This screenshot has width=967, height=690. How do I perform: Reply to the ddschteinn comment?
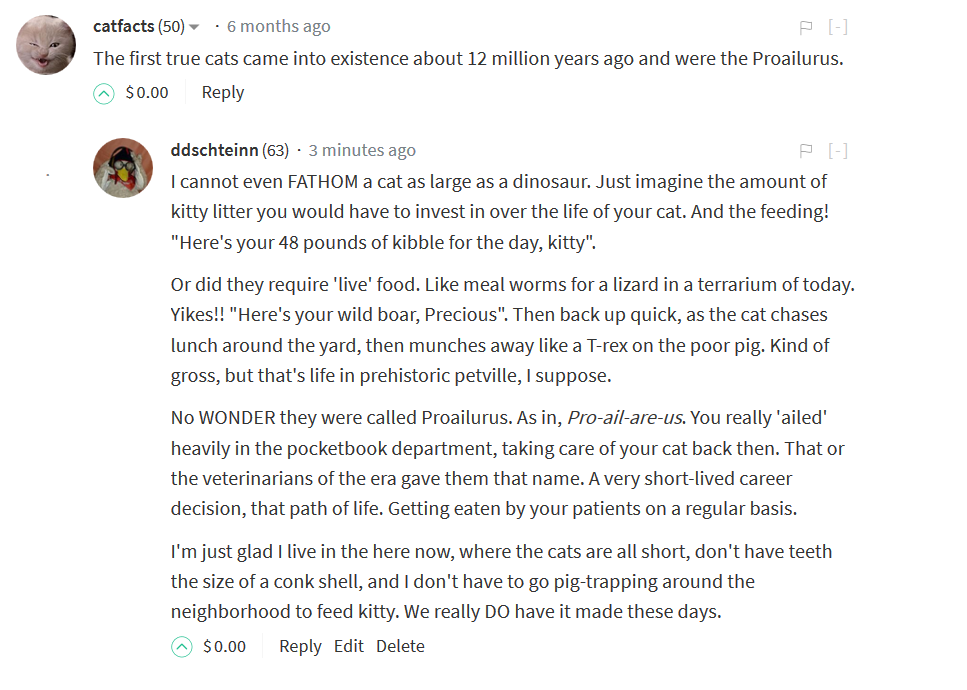(300, 646)
